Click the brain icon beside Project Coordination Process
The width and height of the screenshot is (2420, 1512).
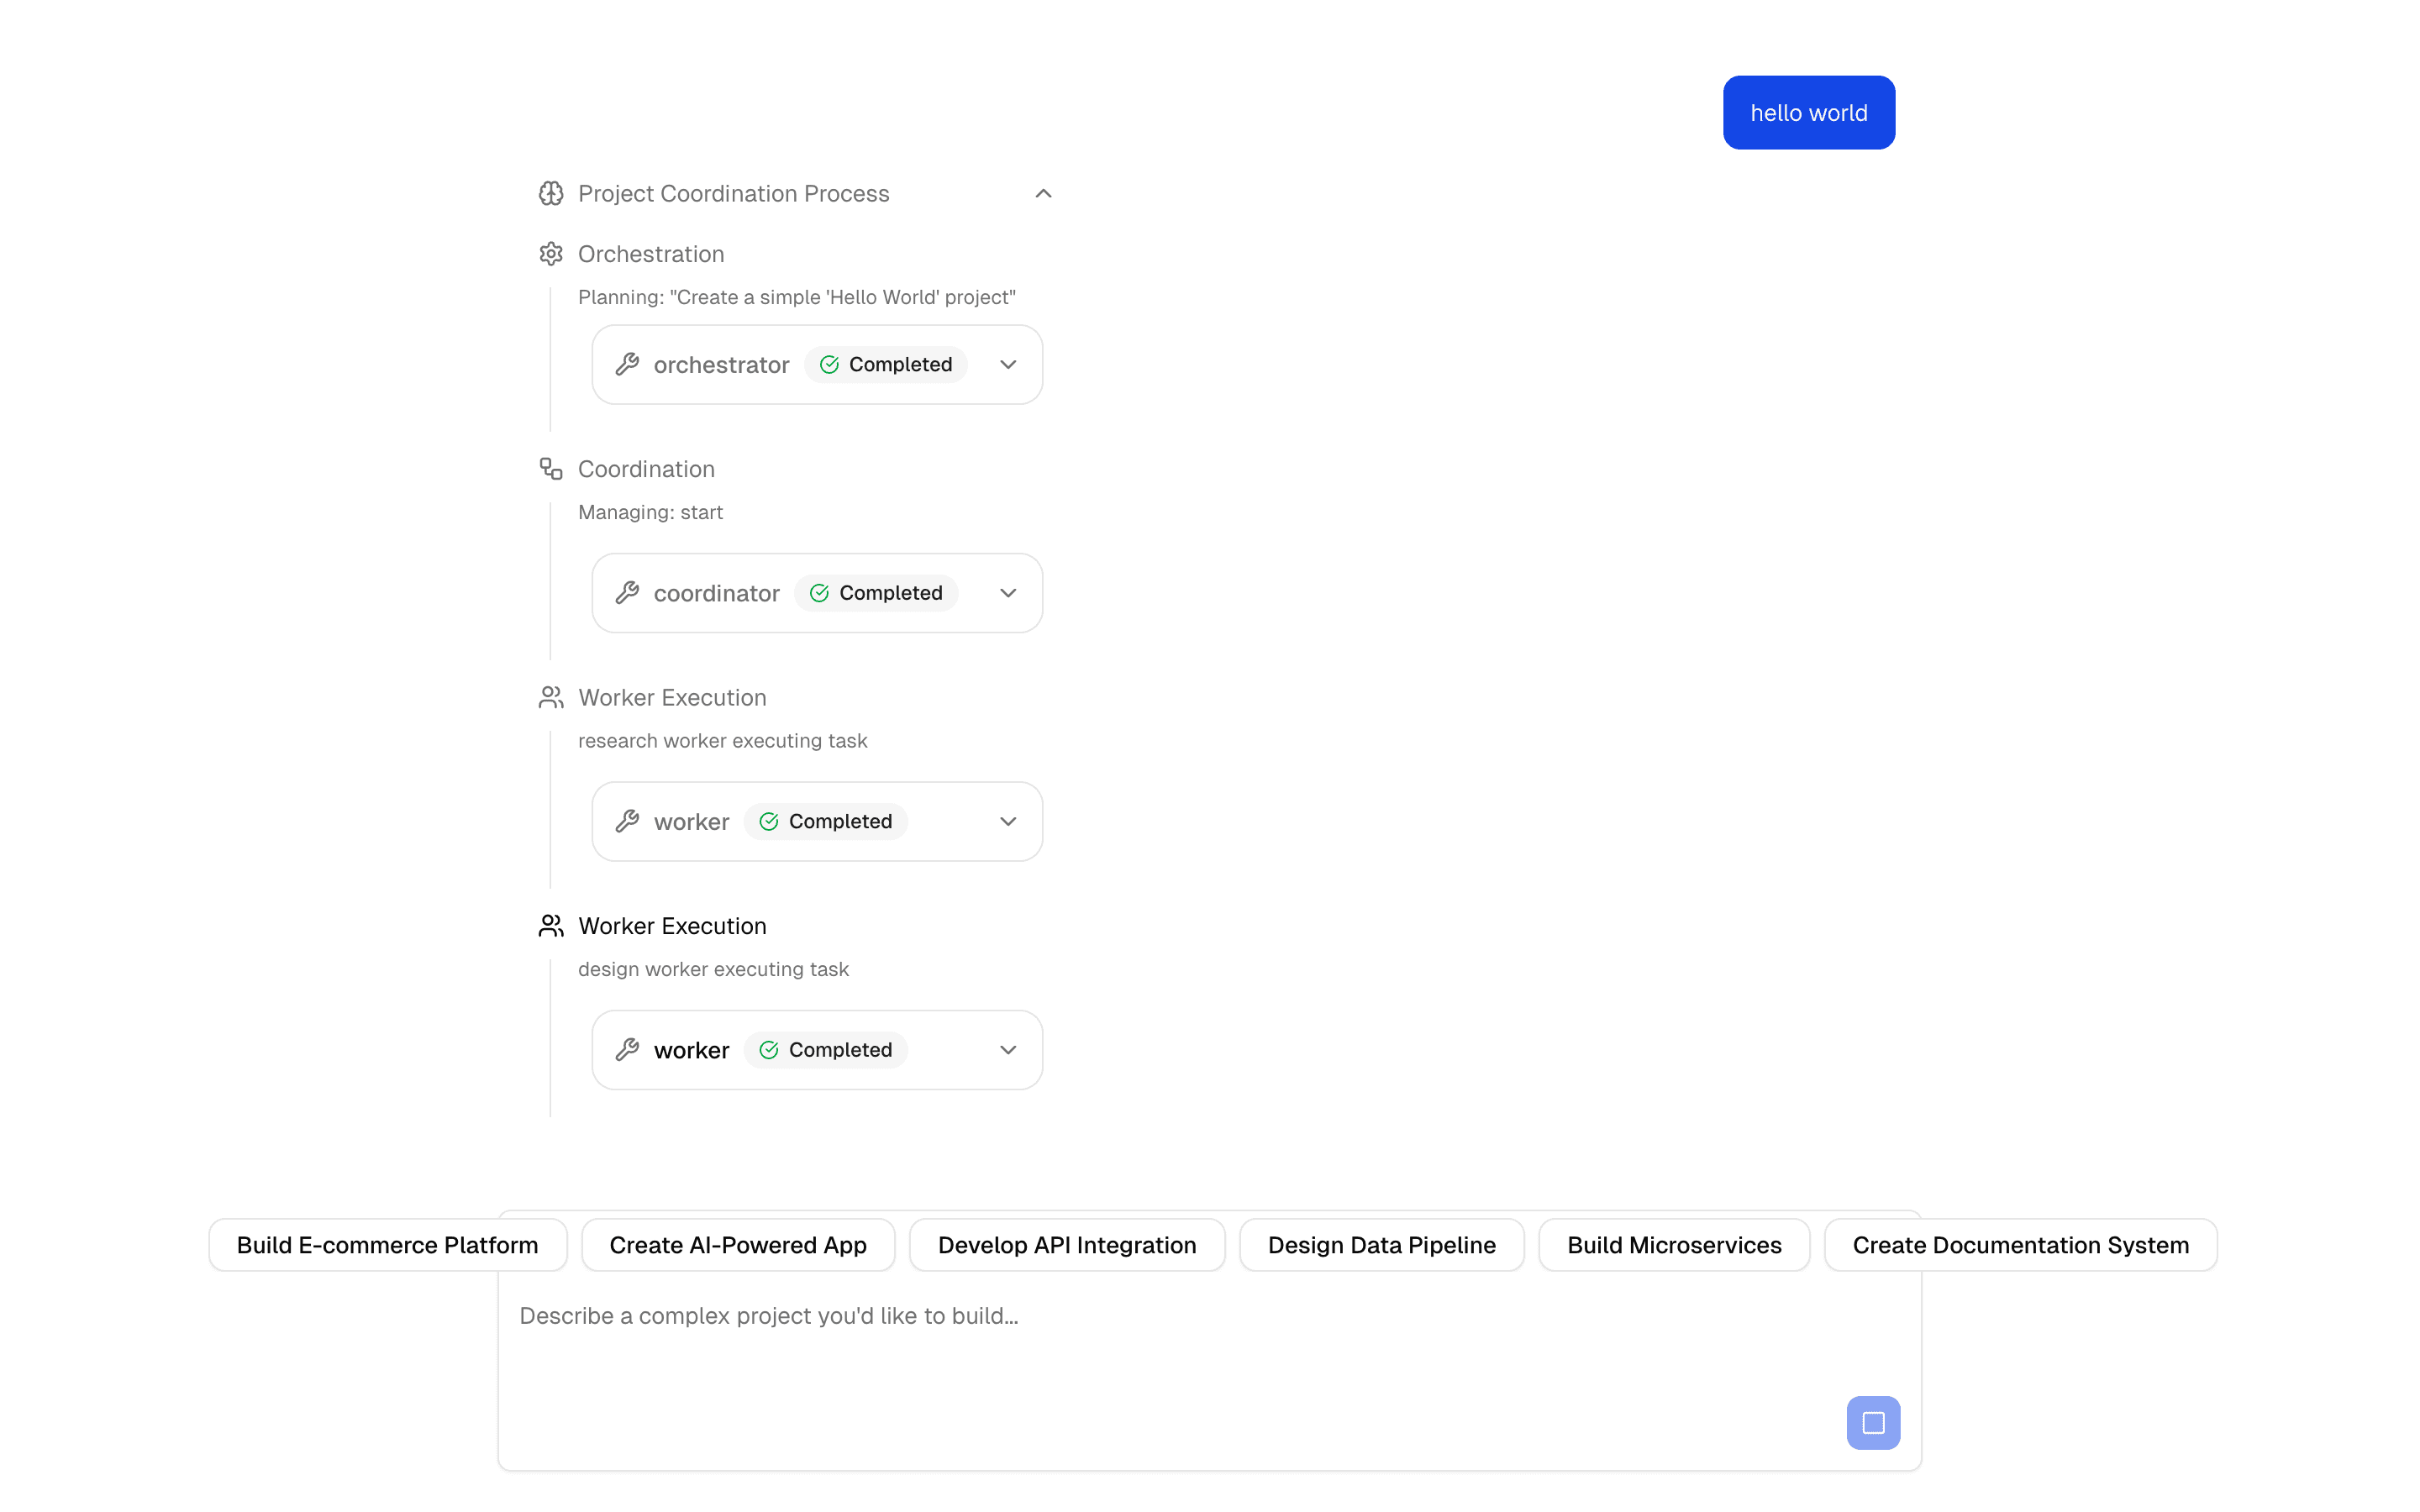pos(551,193)
